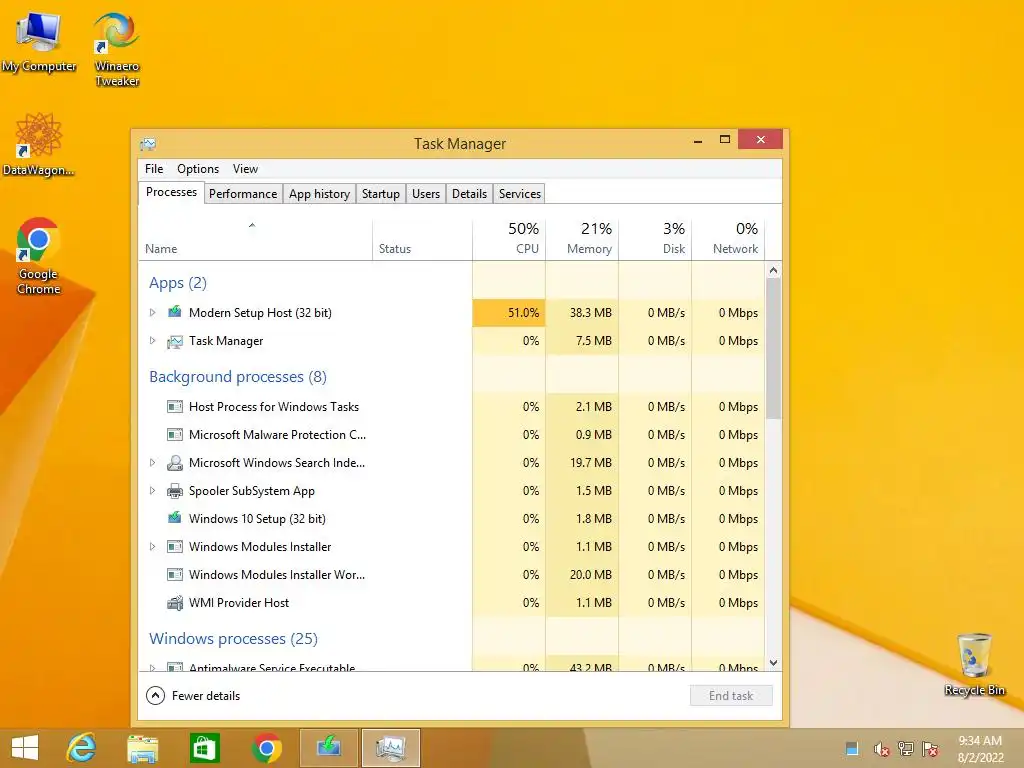Switch to the App history tab
This screenshot has height=768, width=1024.
click(319, 194)
